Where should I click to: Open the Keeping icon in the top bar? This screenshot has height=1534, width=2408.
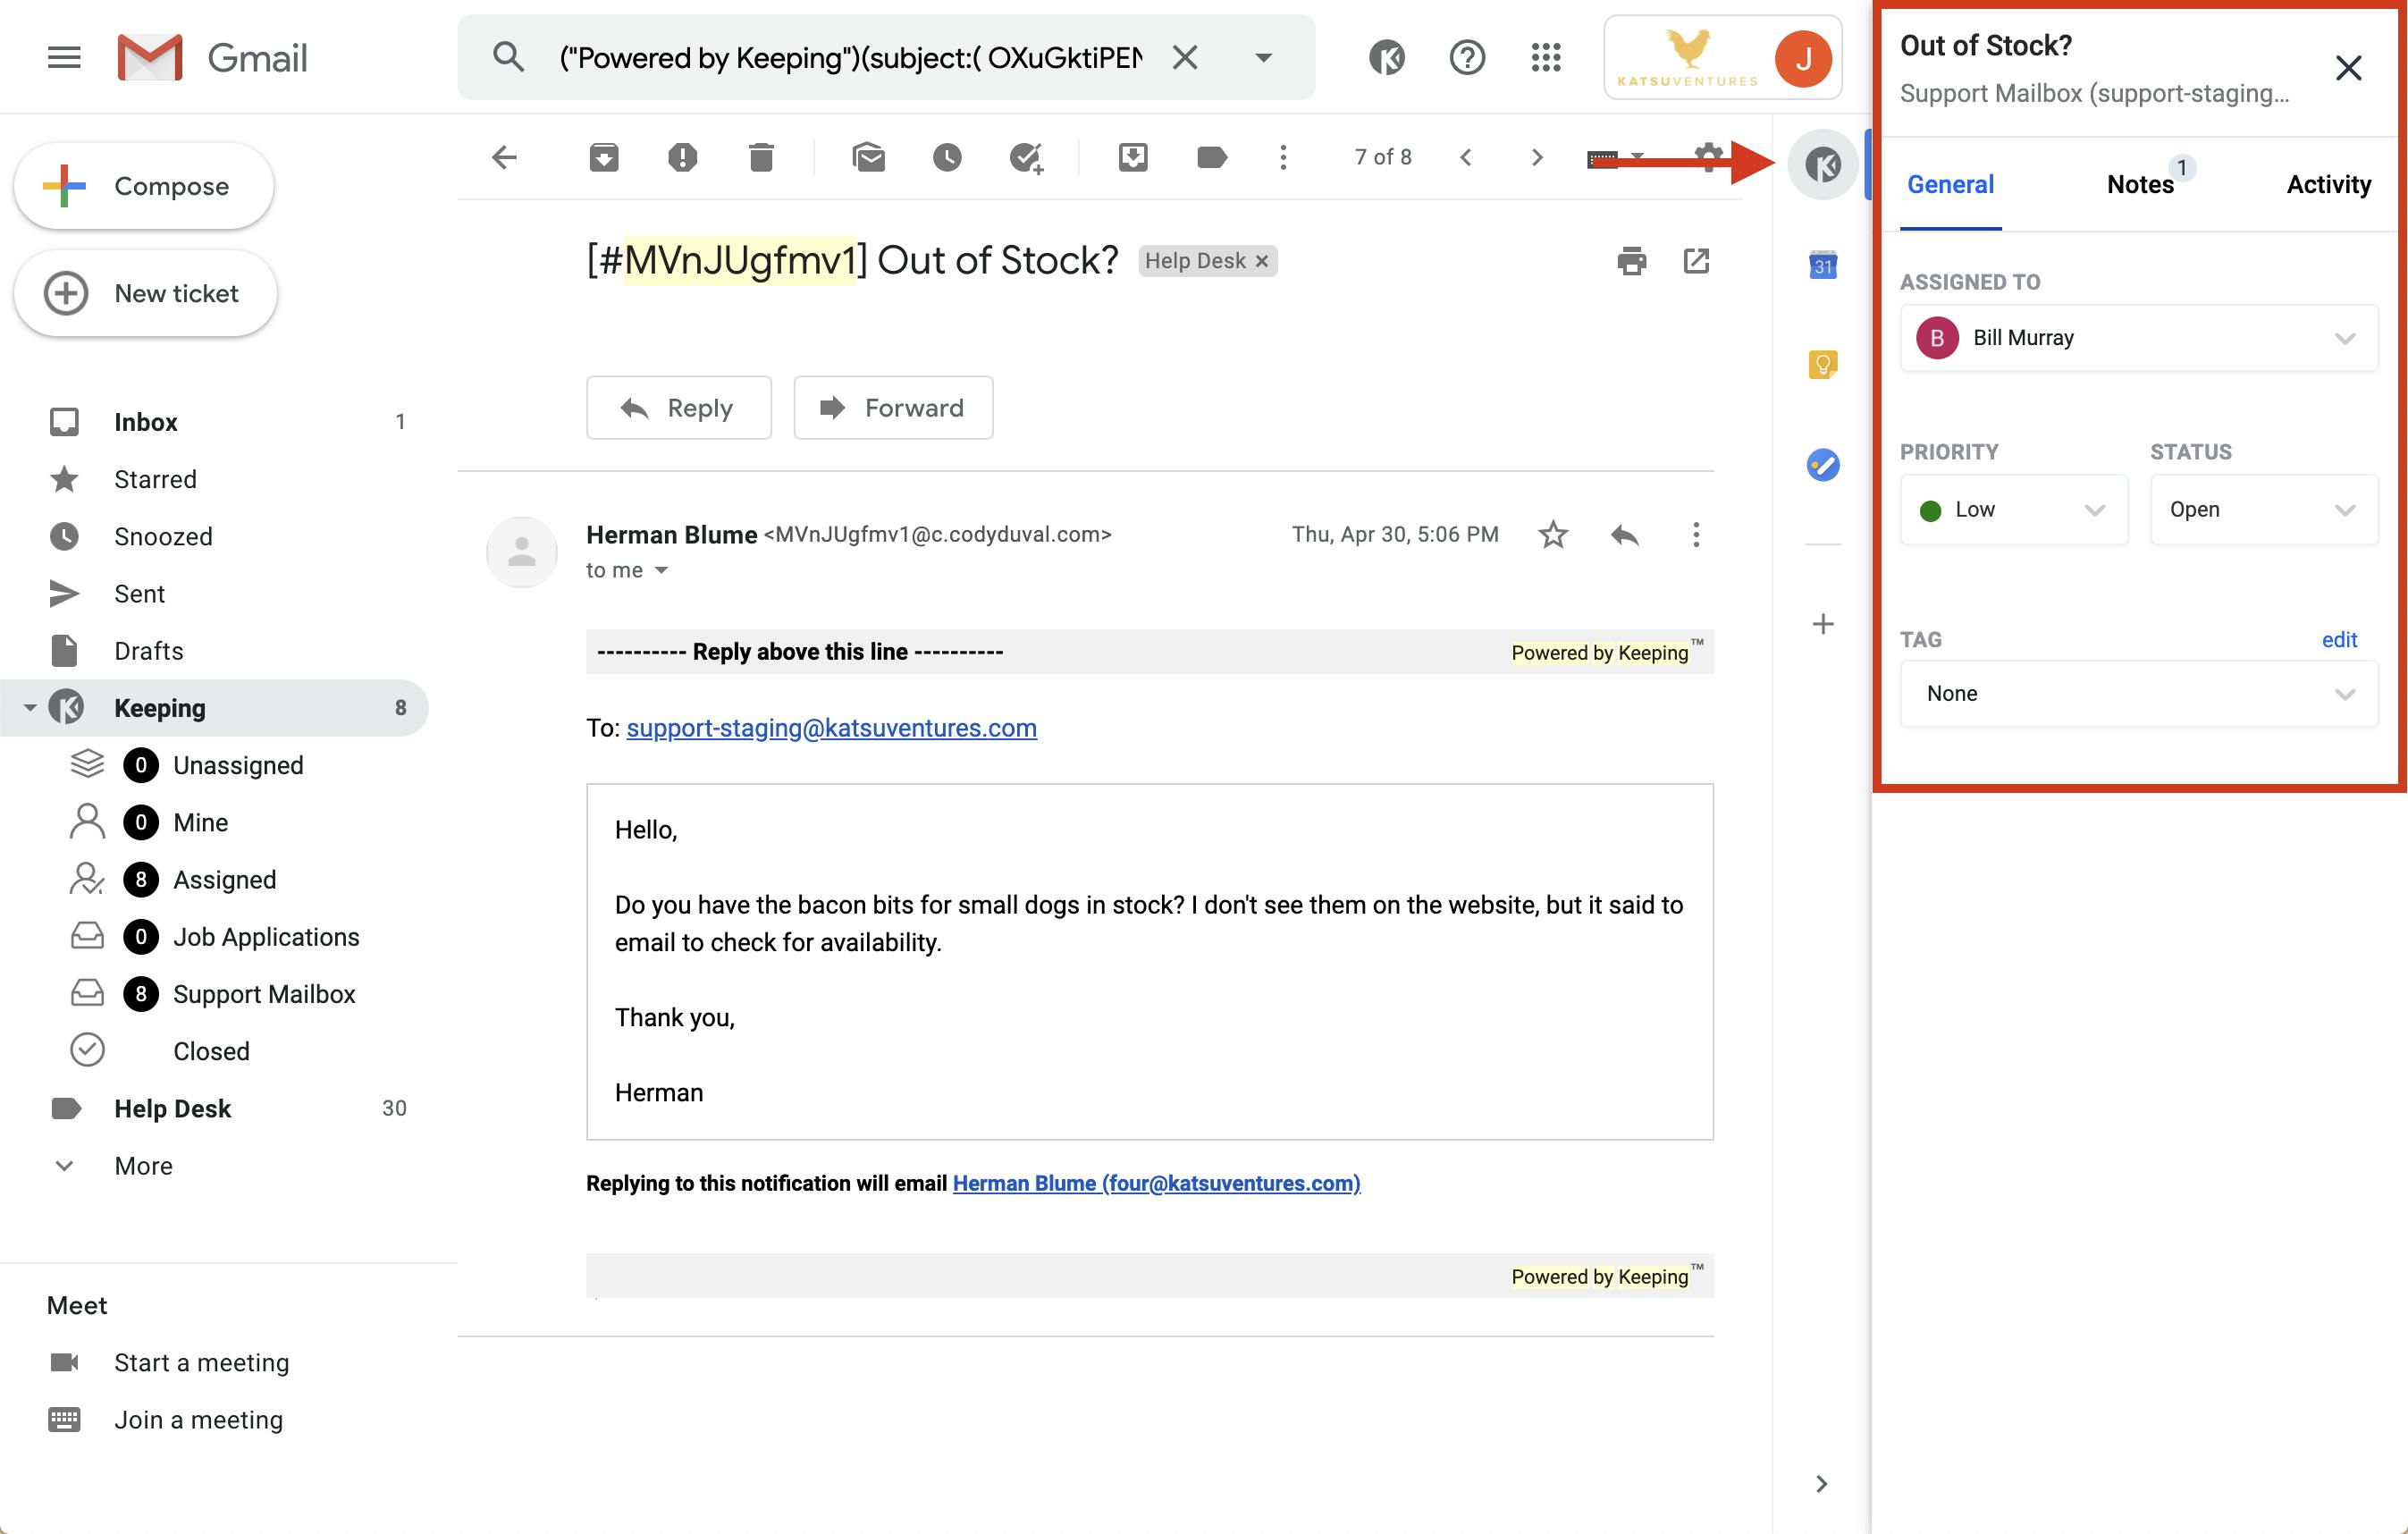1386,58
